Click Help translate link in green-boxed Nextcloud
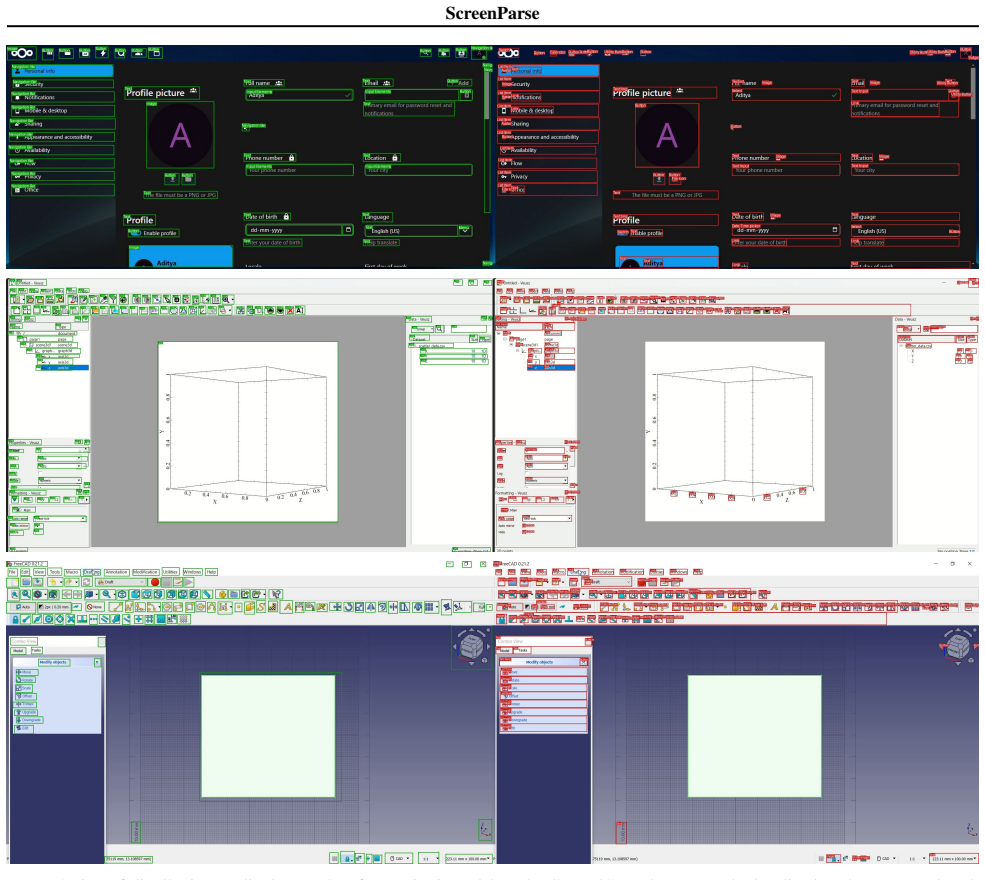The image size is (985, 880). pos(382,242)
